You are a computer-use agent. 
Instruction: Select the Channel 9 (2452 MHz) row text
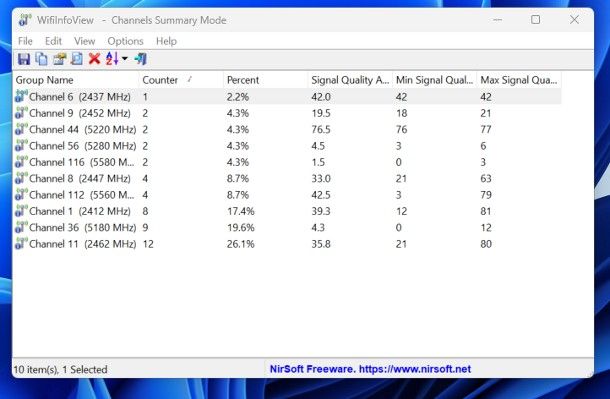coord(80,113)
